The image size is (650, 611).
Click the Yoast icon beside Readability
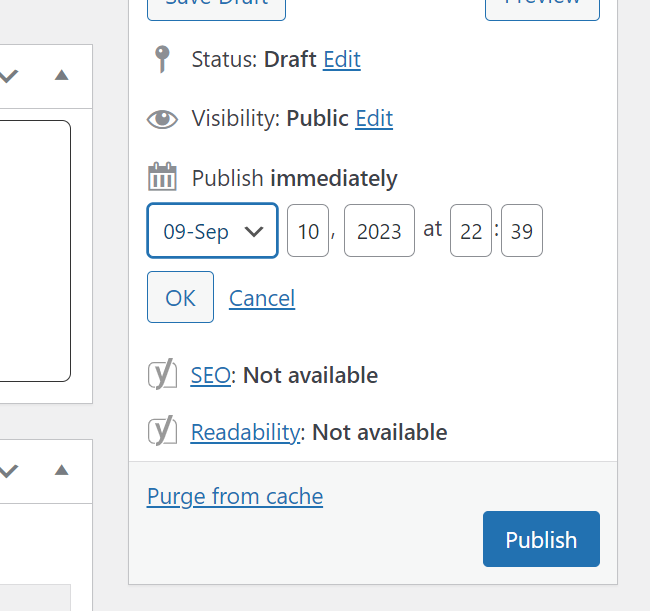click(x=162, y=431)
